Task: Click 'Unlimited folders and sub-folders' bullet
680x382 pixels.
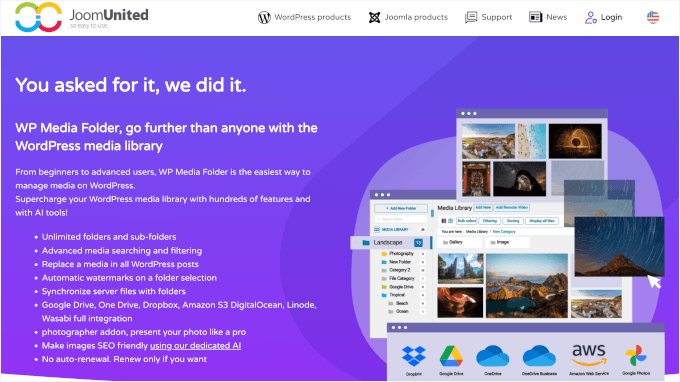Action: (x=109, y=237)
